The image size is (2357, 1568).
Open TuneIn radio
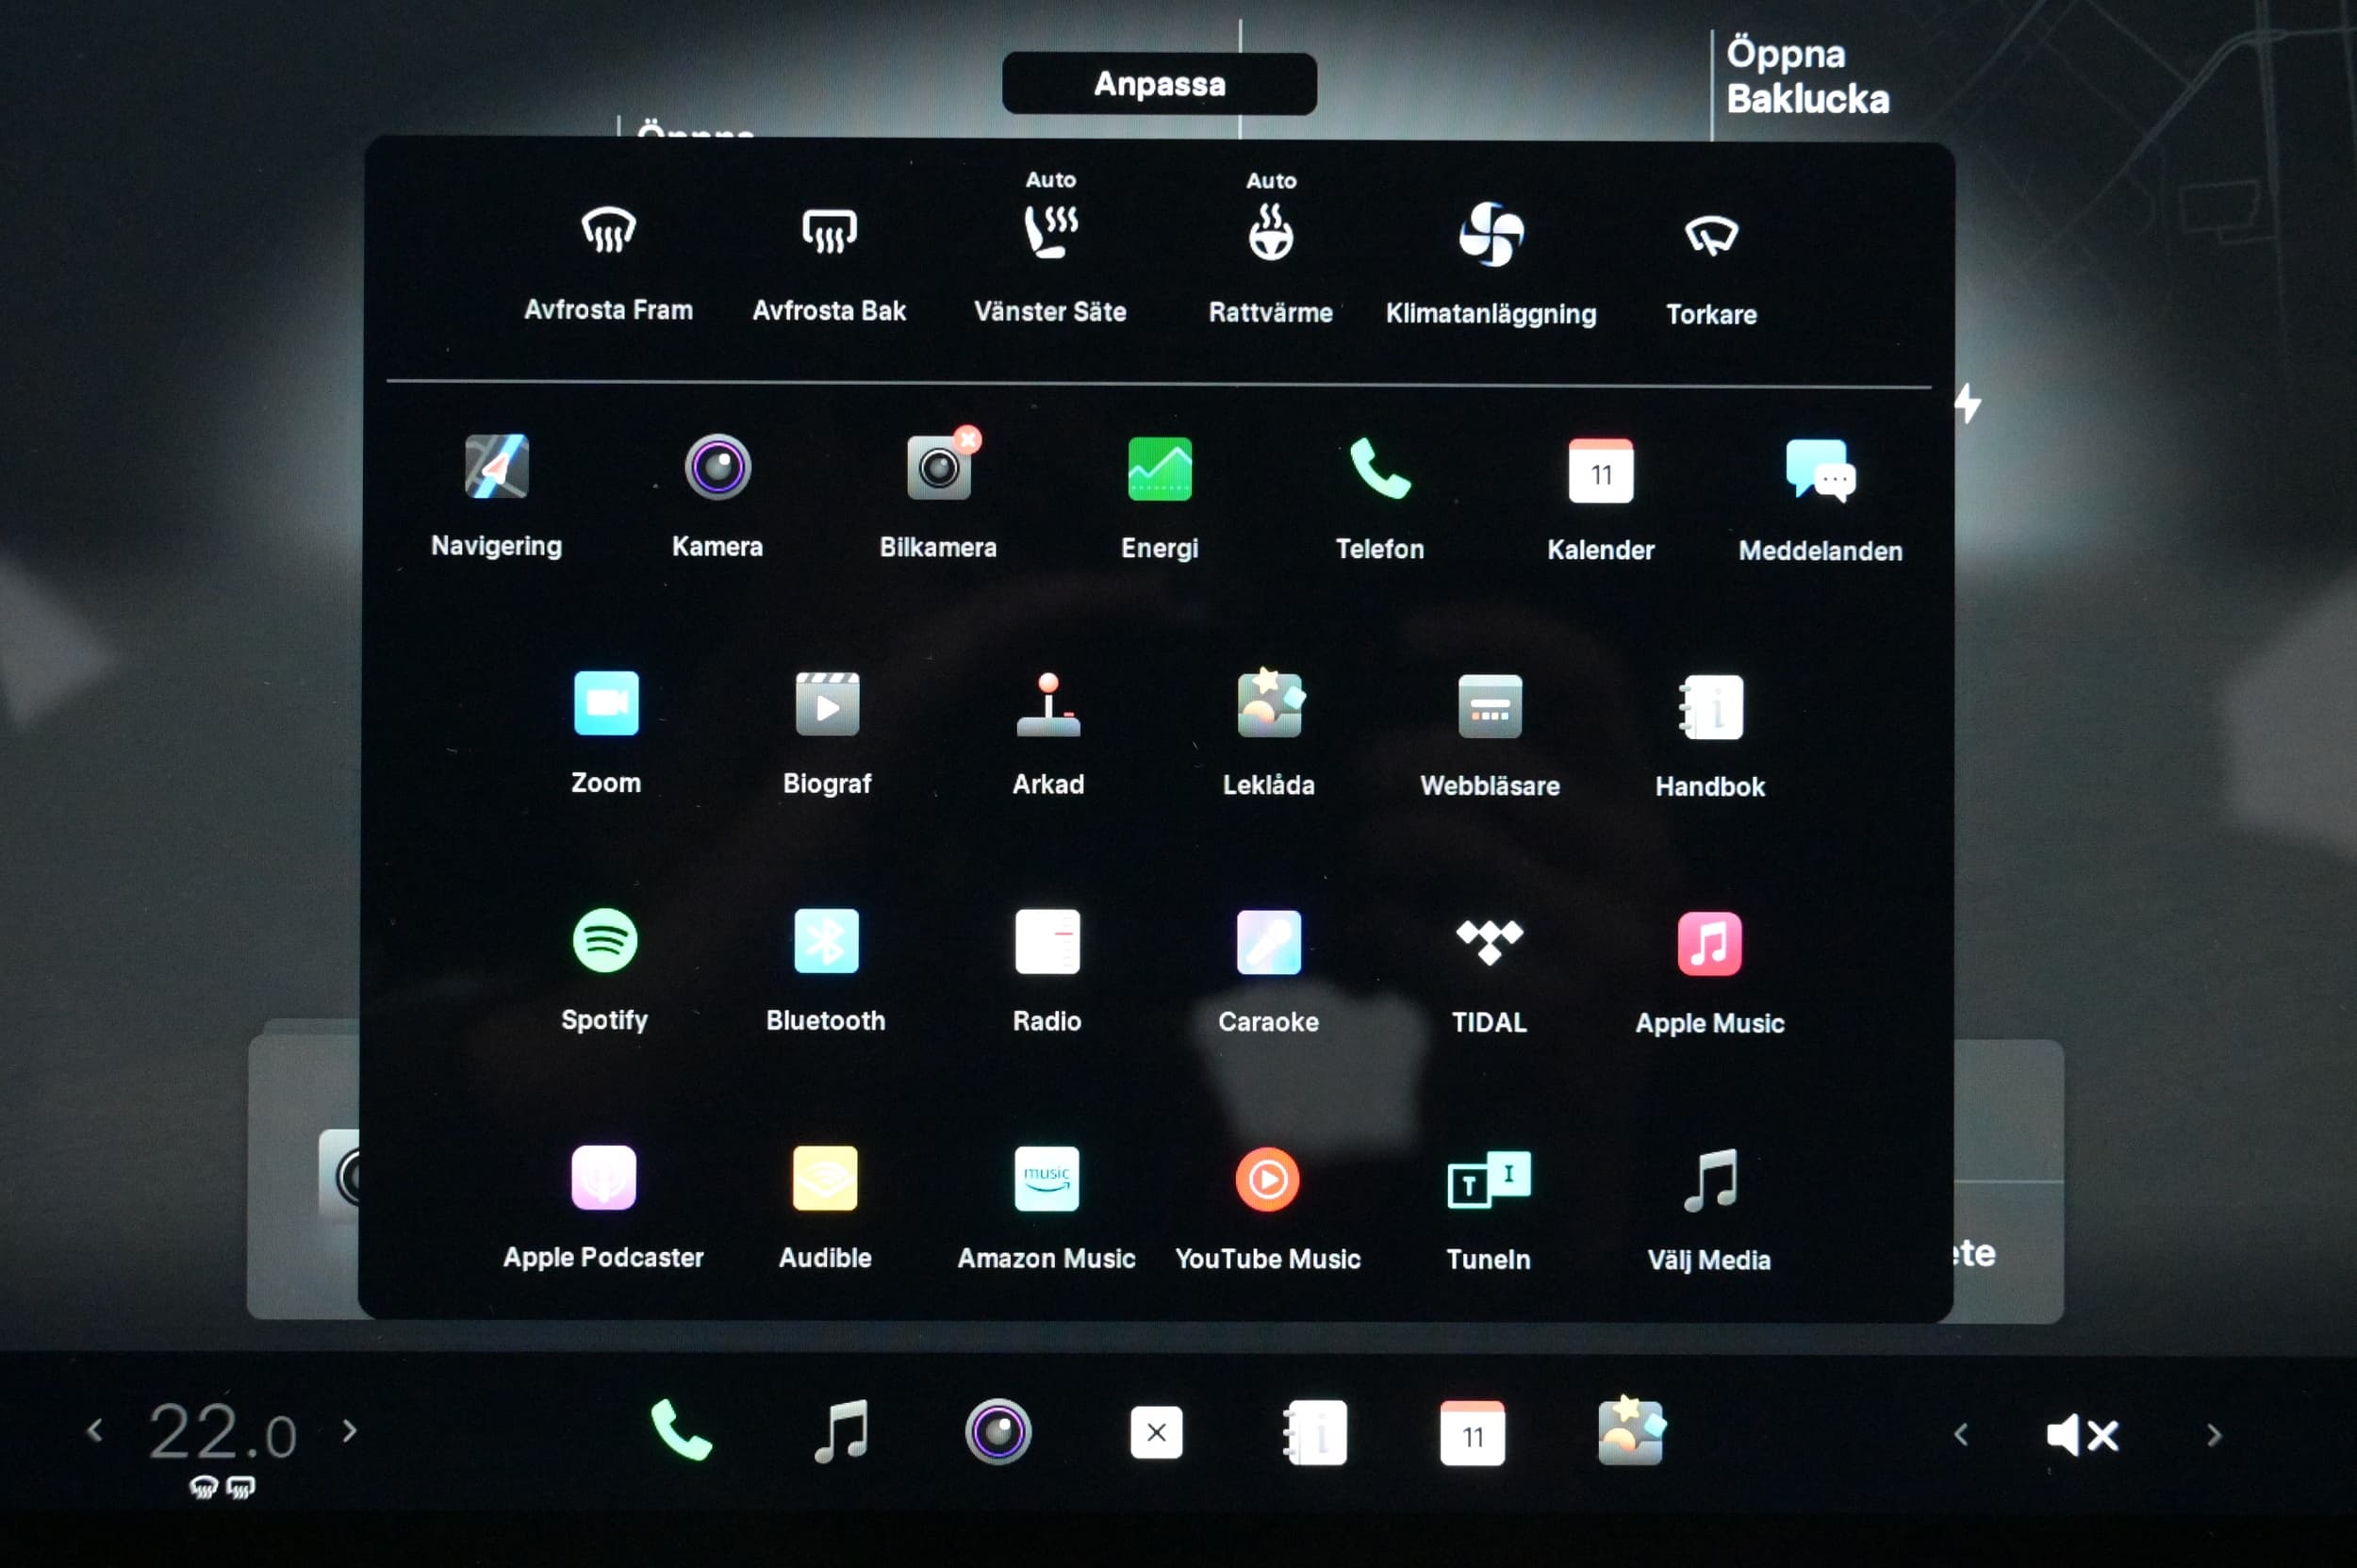pos(1489,1211)
